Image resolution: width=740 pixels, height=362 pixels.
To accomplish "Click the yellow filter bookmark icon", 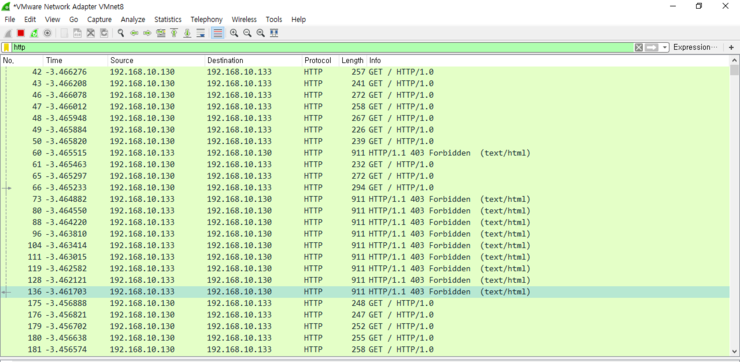I will click(7, 47).
